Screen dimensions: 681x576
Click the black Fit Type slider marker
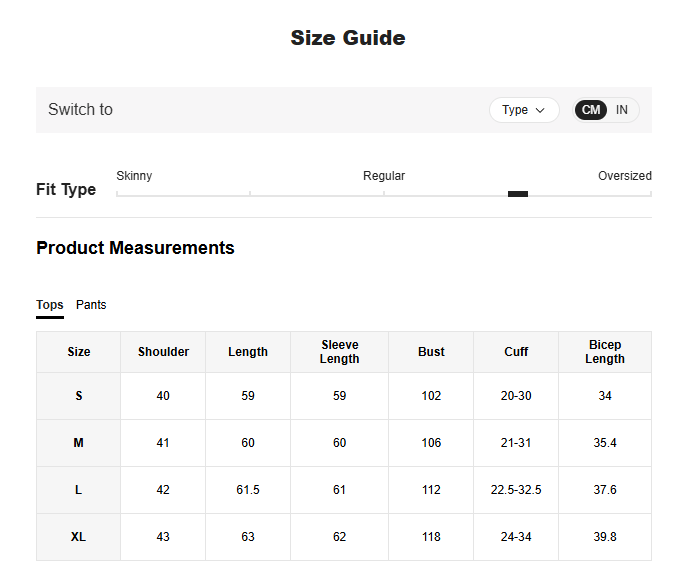click(517, 194)
